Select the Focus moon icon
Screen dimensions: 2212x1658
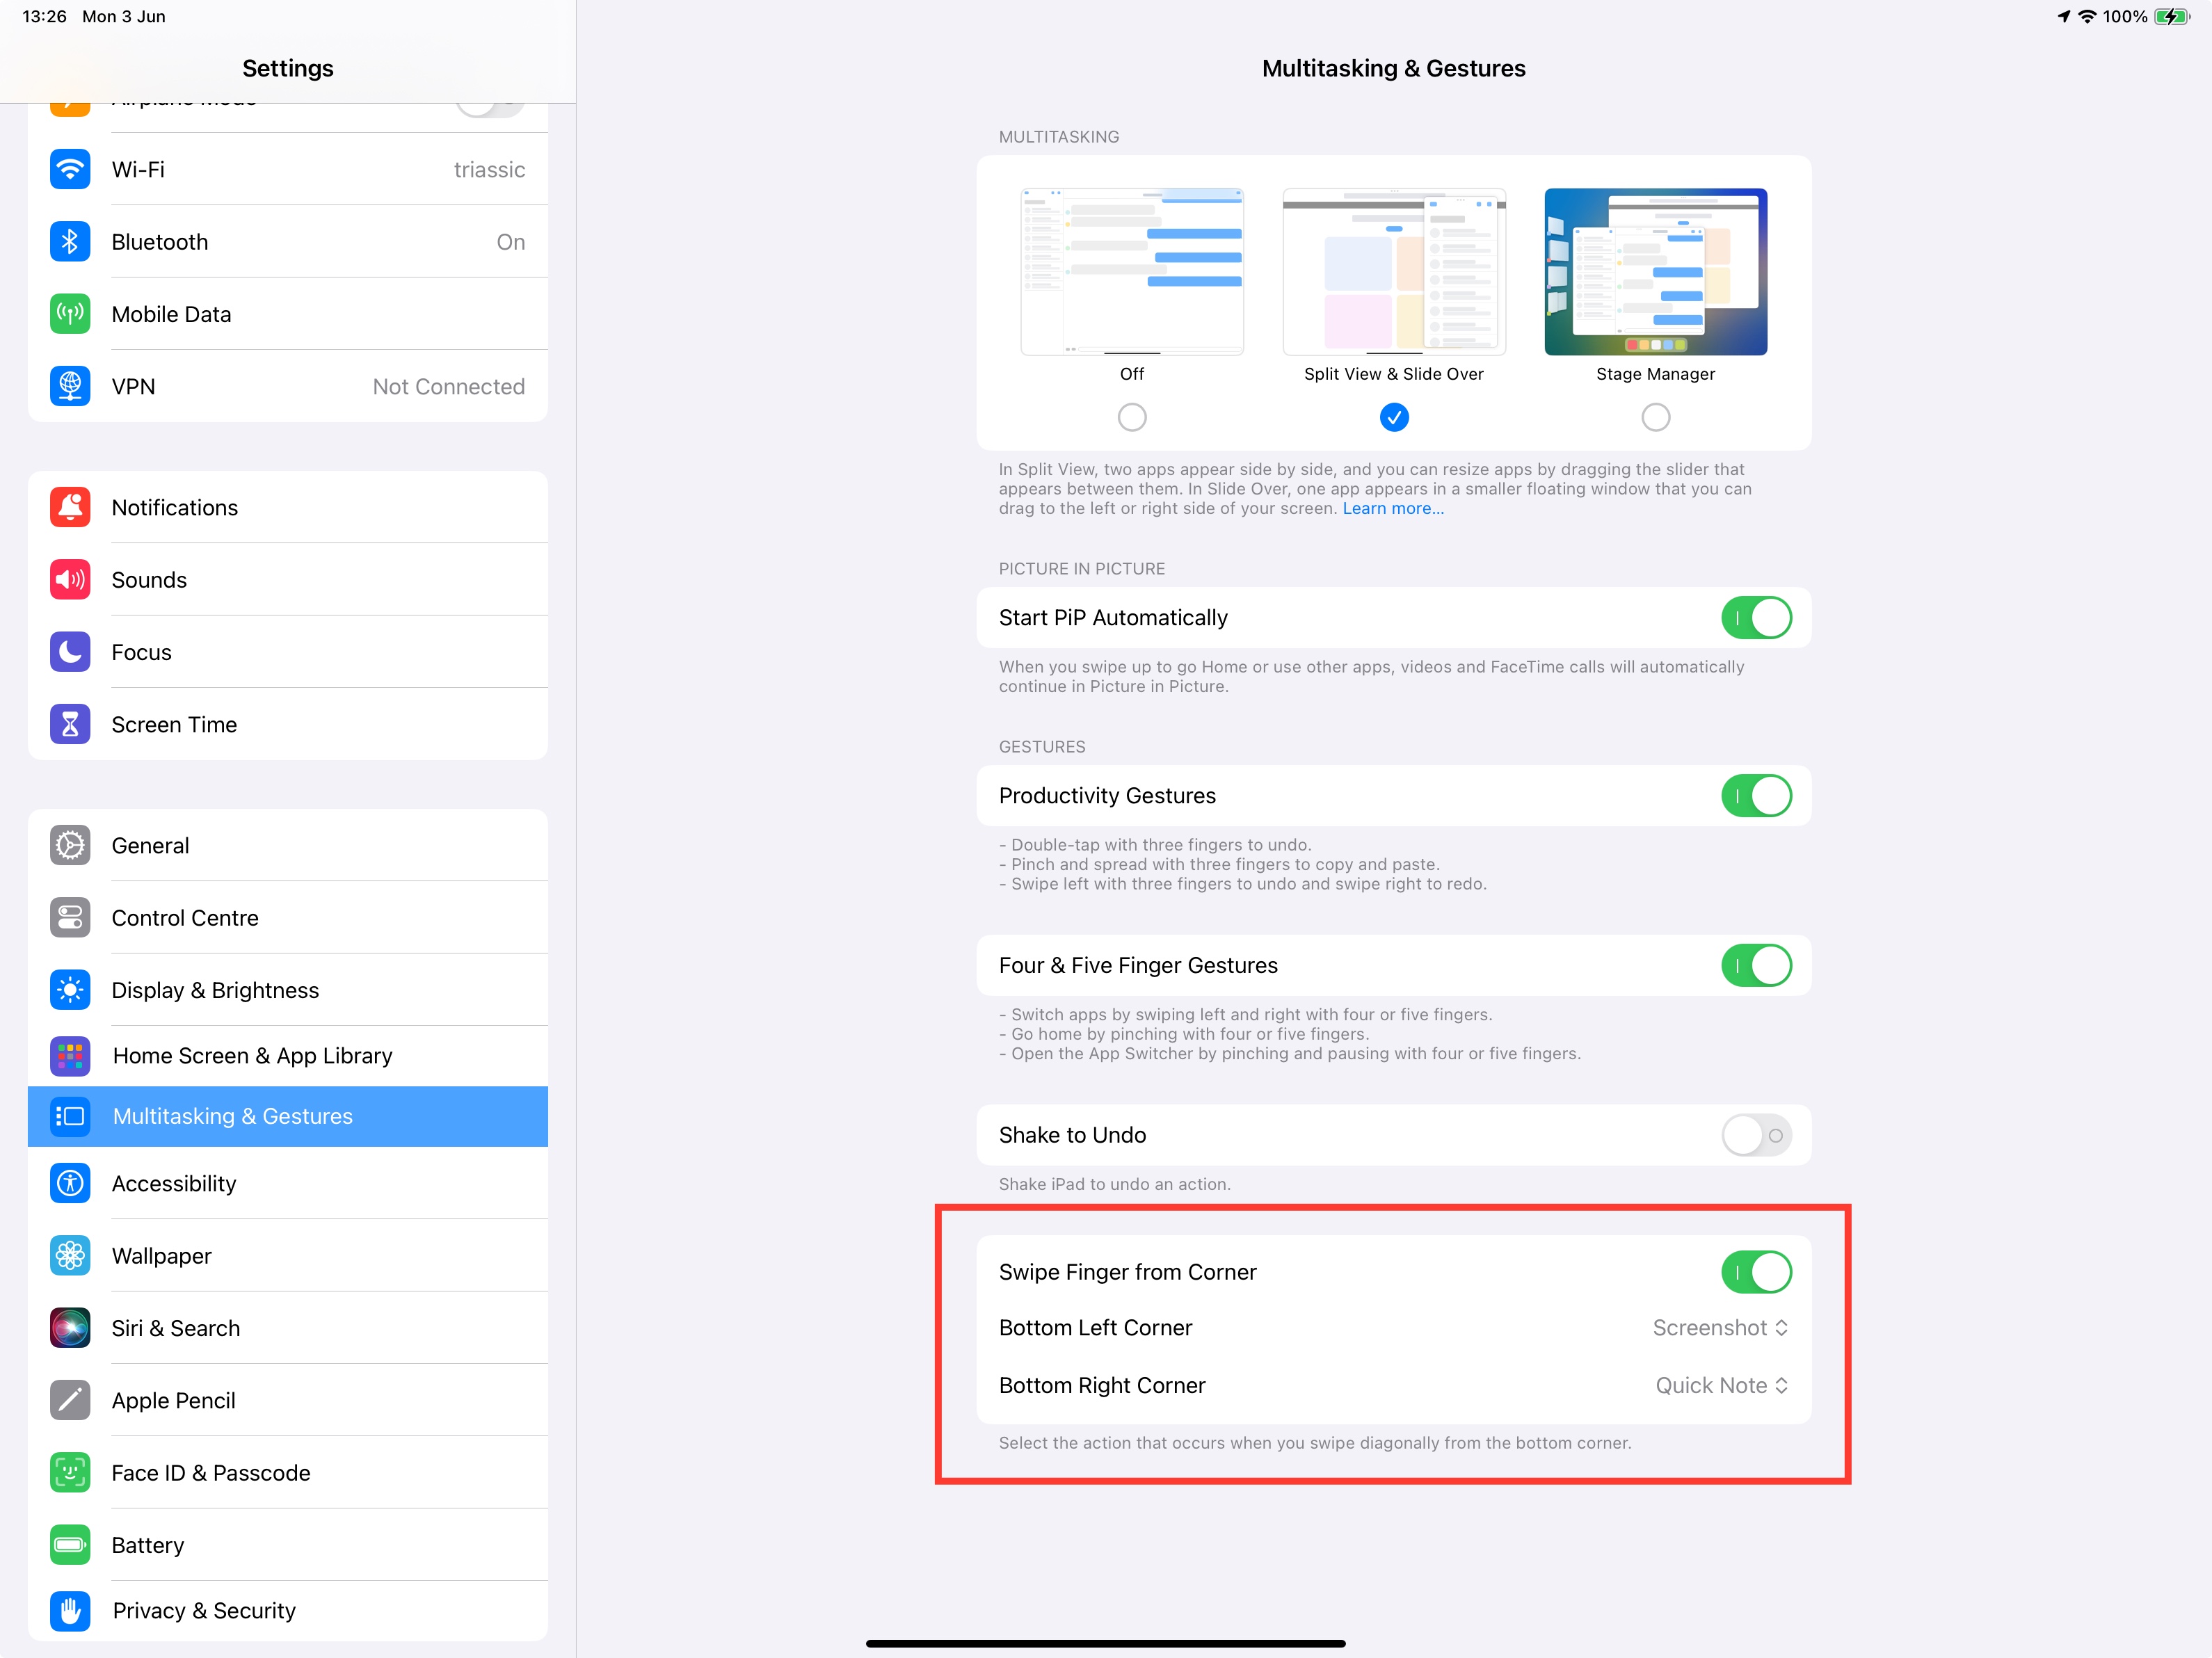coord(70,652)
